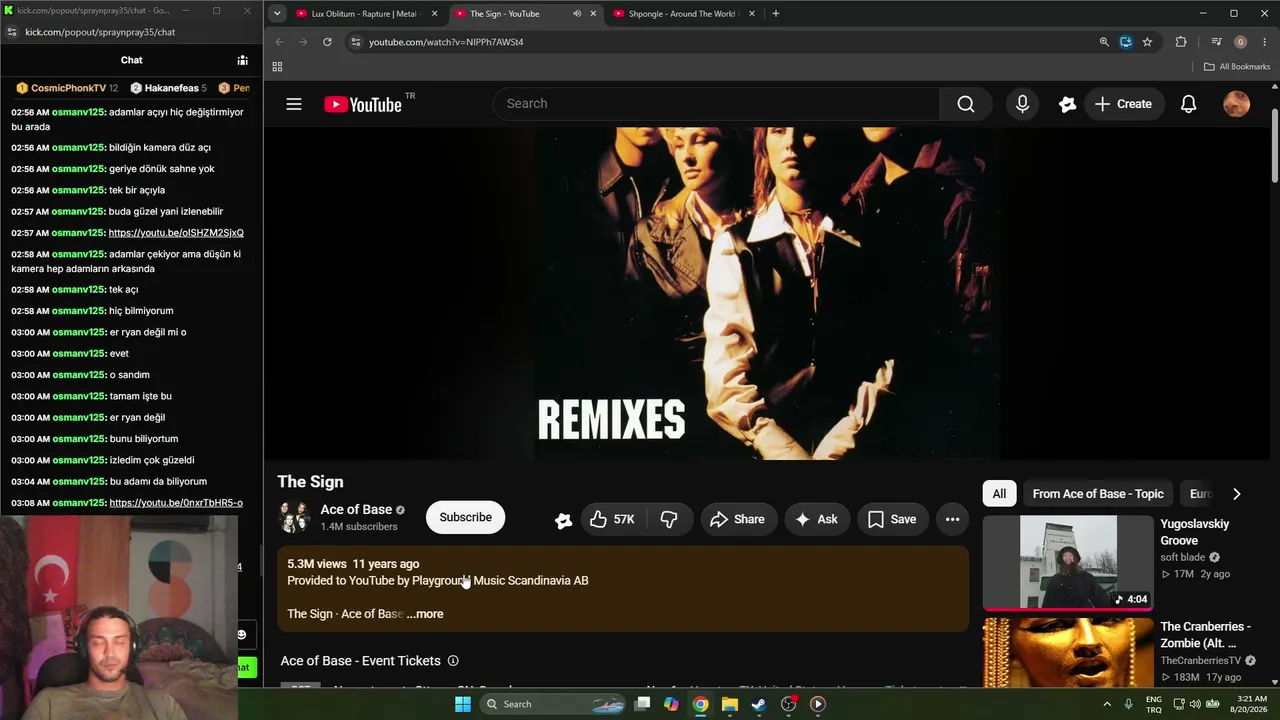Open The Cranberries - Zombie video thumbnail
The height and width of the screenshot is (720, 1280).
click(x=1068, y=652)
